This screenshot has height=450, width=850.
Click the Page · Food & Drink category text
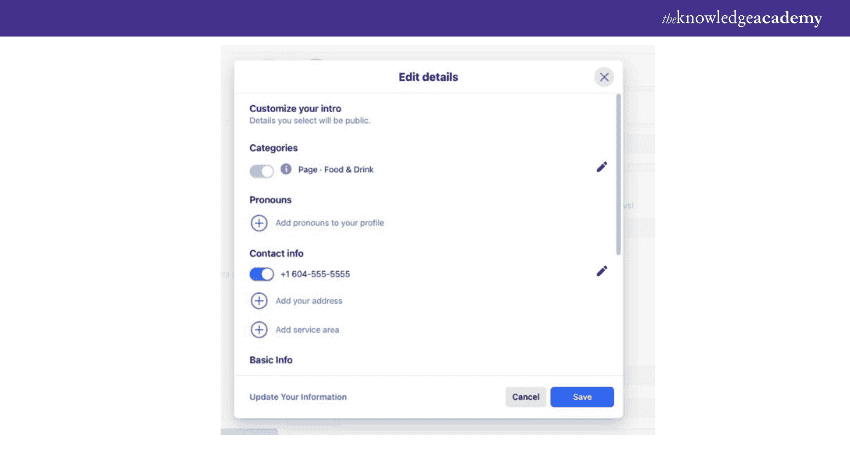(336, 170)
